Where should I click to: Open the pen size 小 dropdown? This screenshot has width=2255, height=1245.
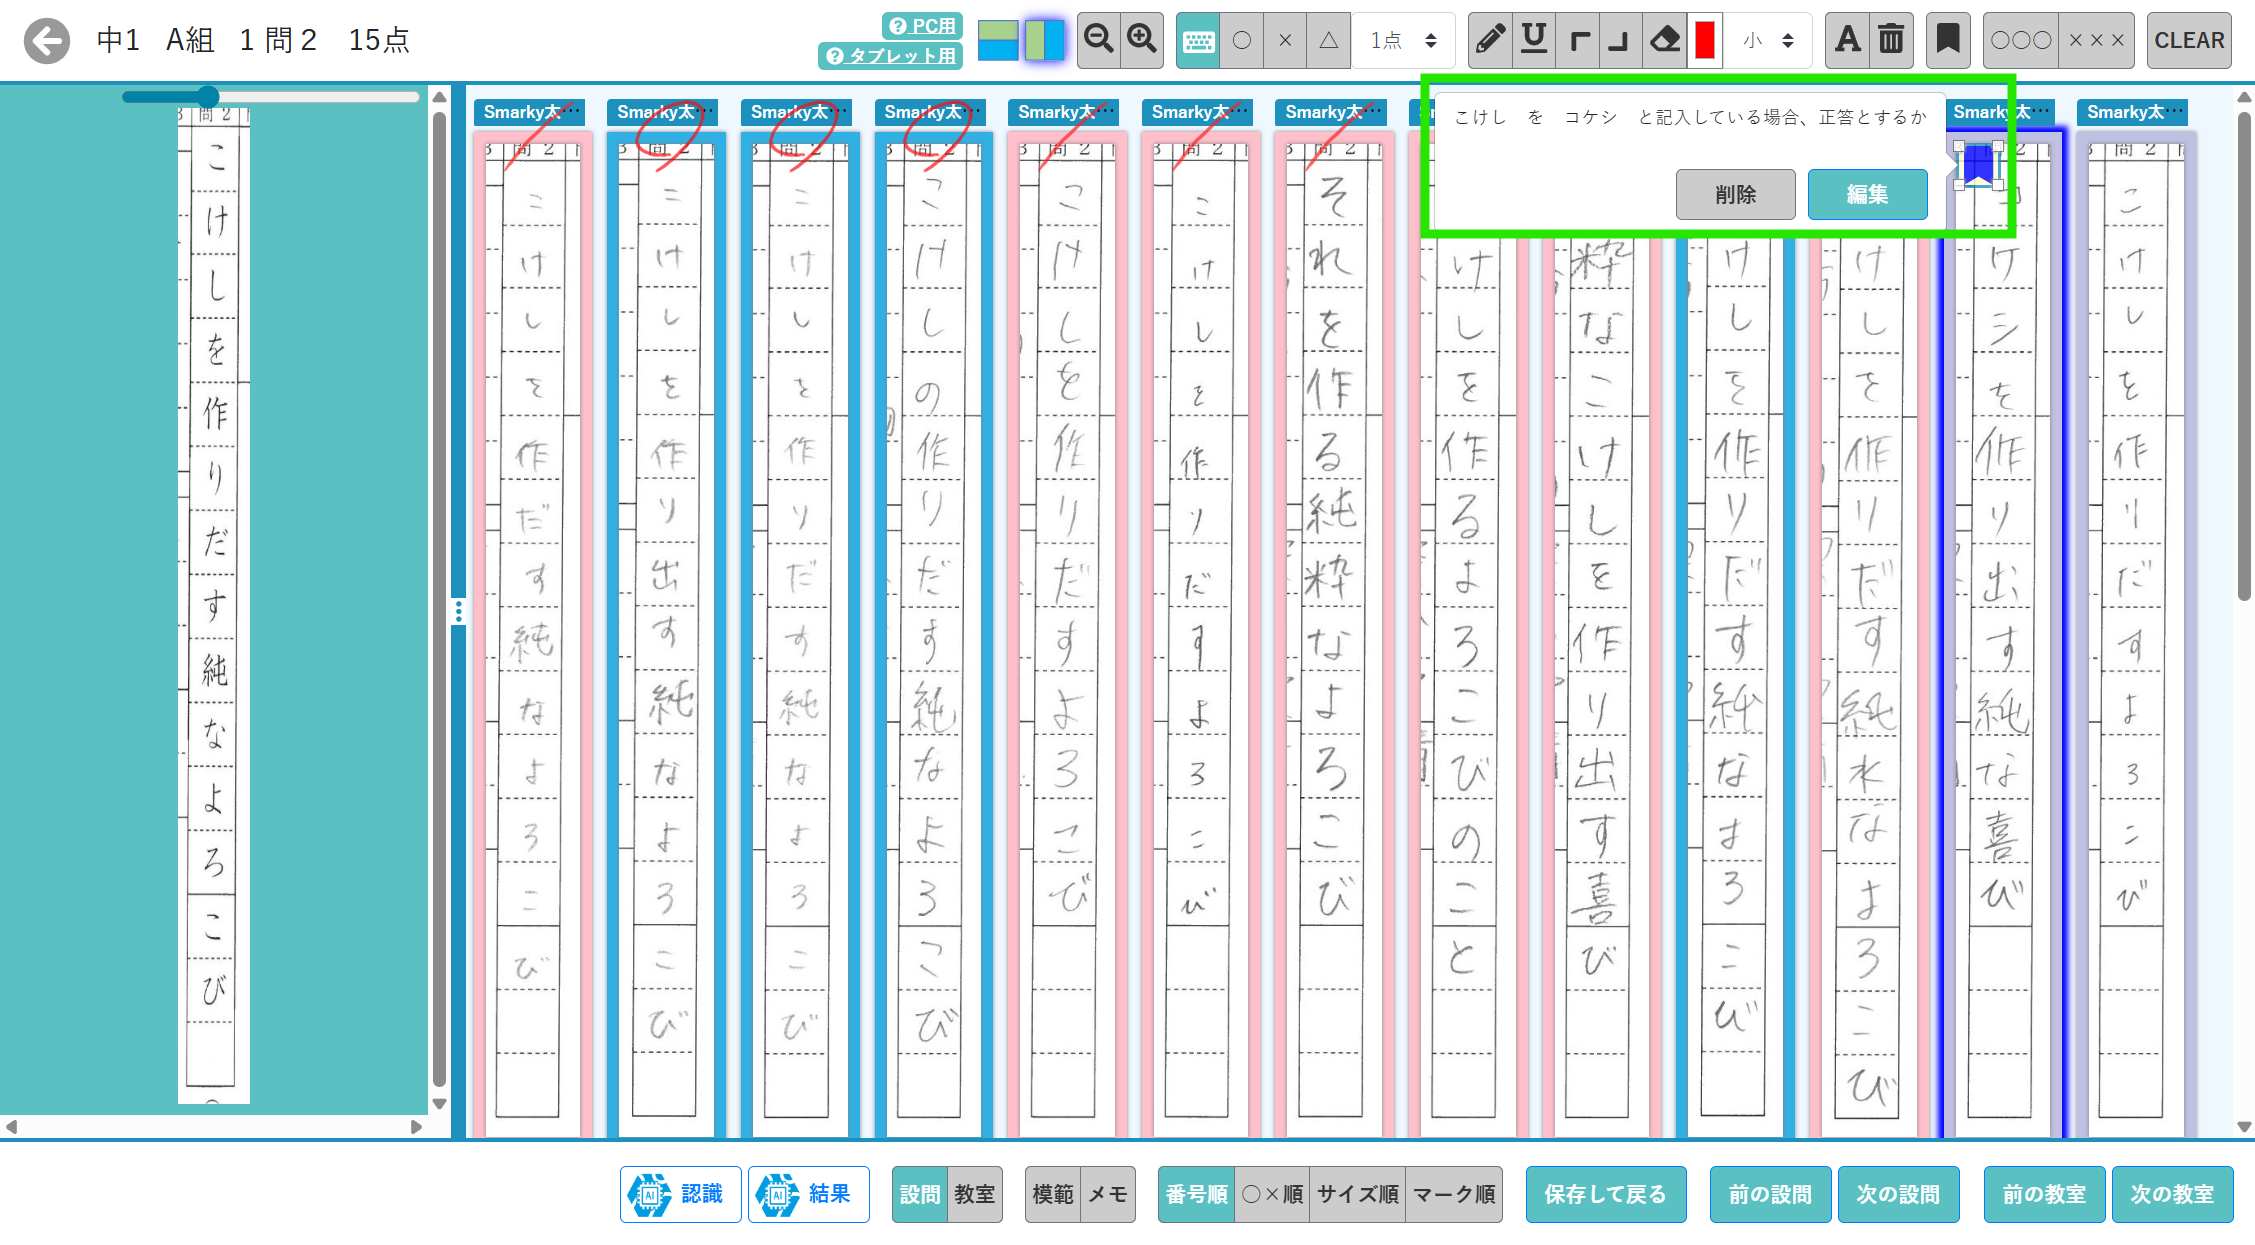pos(1767,41)
